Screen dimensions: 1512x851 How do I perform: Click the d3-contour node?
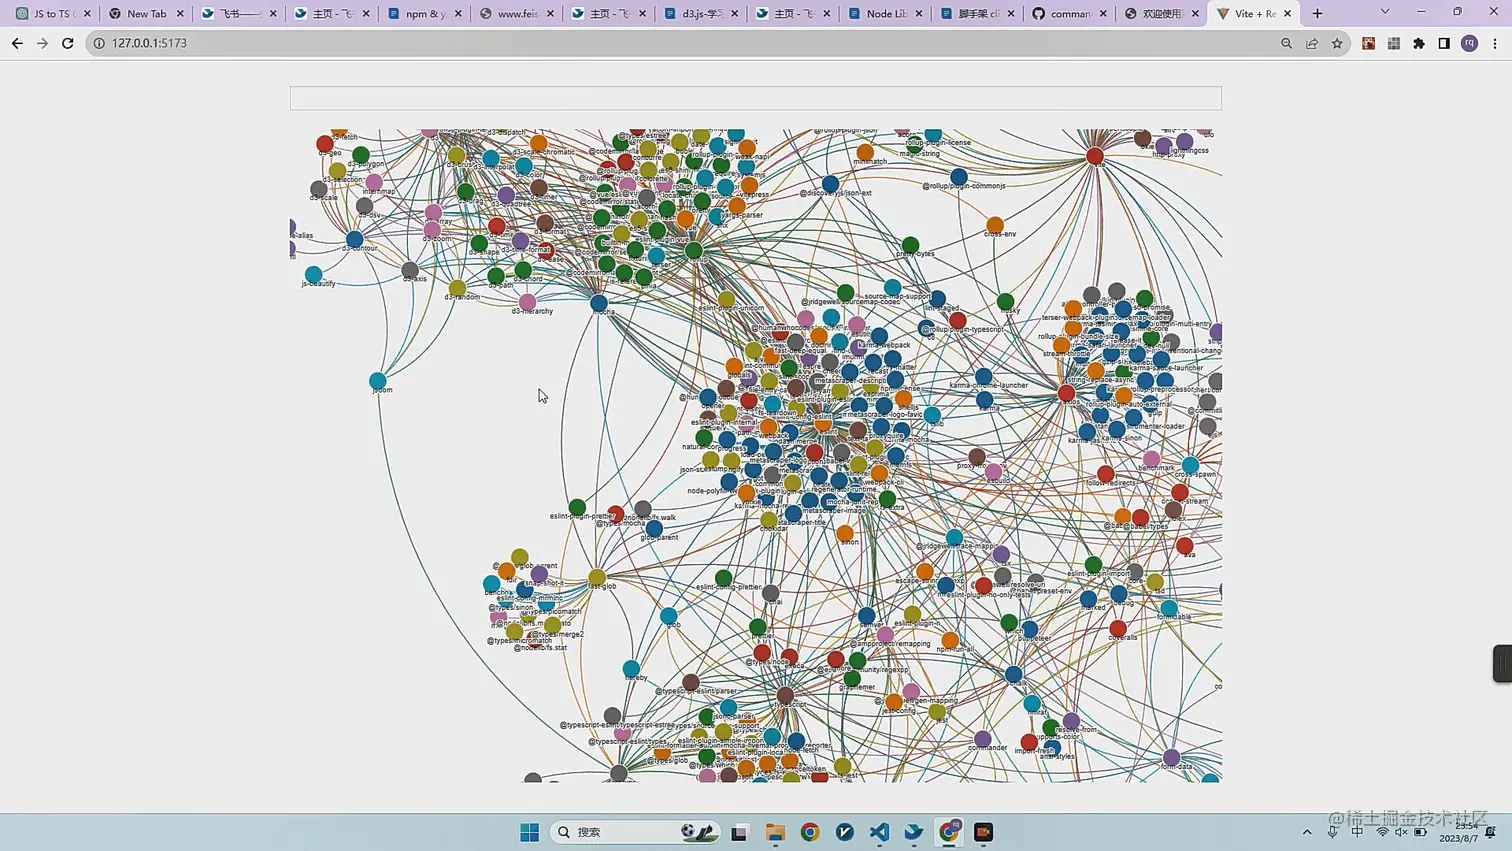coord(354,240)
